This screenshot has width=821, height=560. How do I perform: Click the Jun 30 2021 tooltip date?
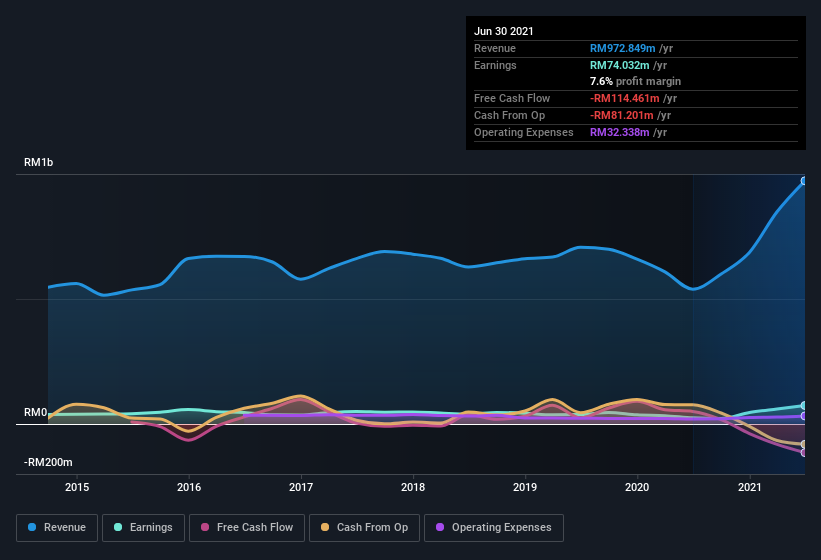pos(504,31)
